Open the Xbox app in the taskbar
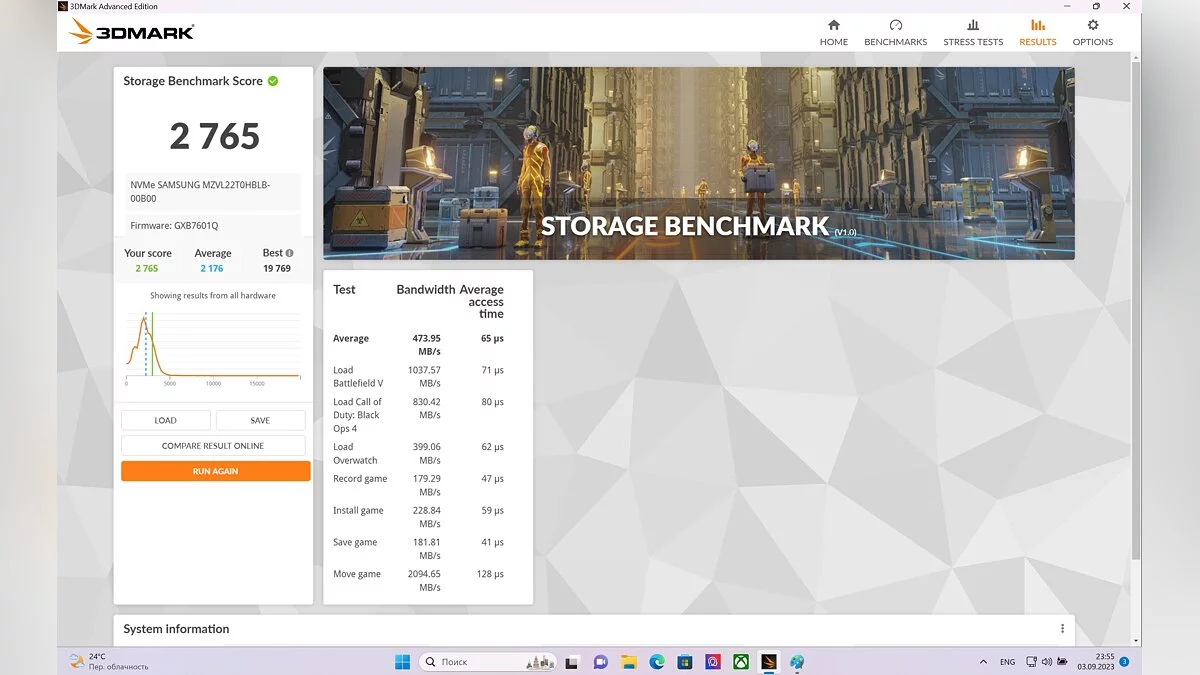The height and width of the screenshot is (675, 1200). 741,662
